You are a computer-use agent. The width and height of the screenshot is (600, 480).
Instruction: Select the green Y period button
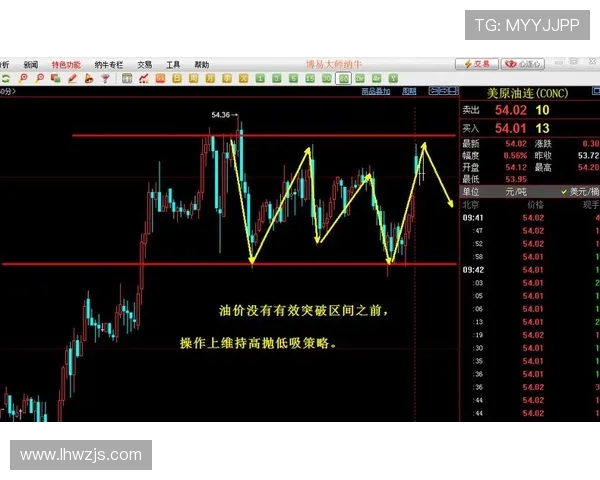tap(393, 78)
